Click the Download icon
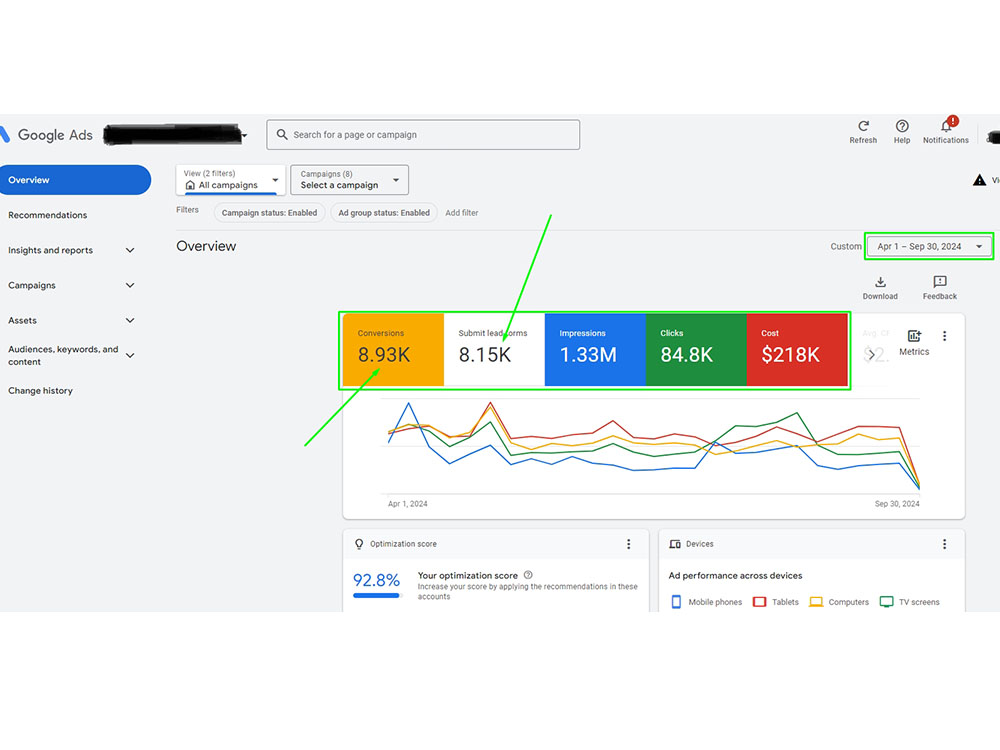 pos(880,282)
